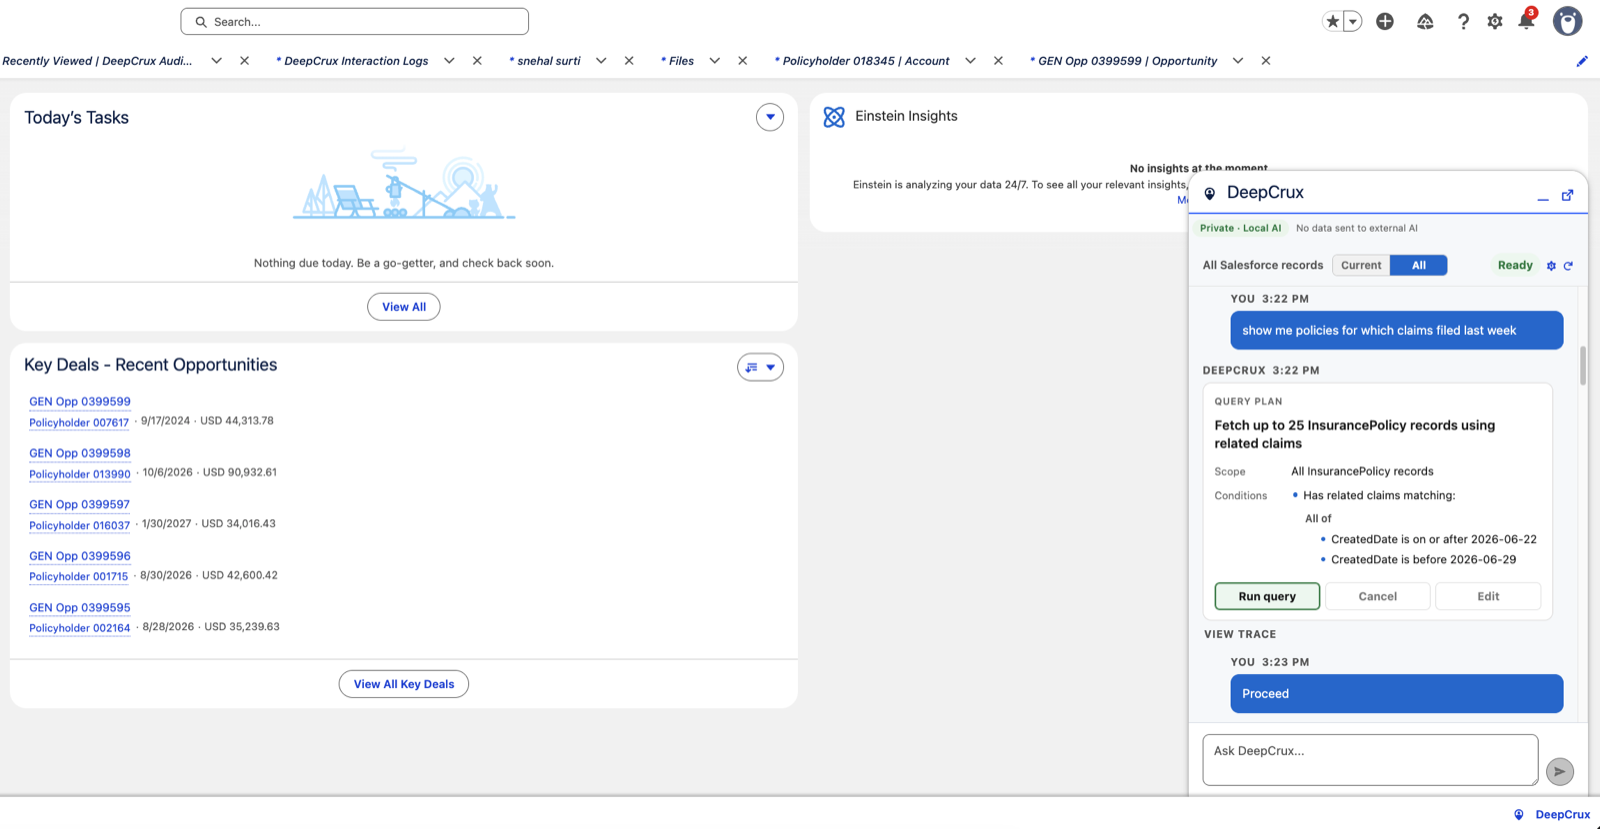
Task: Switch to the Files tab
Action: [x=678, y=61]
